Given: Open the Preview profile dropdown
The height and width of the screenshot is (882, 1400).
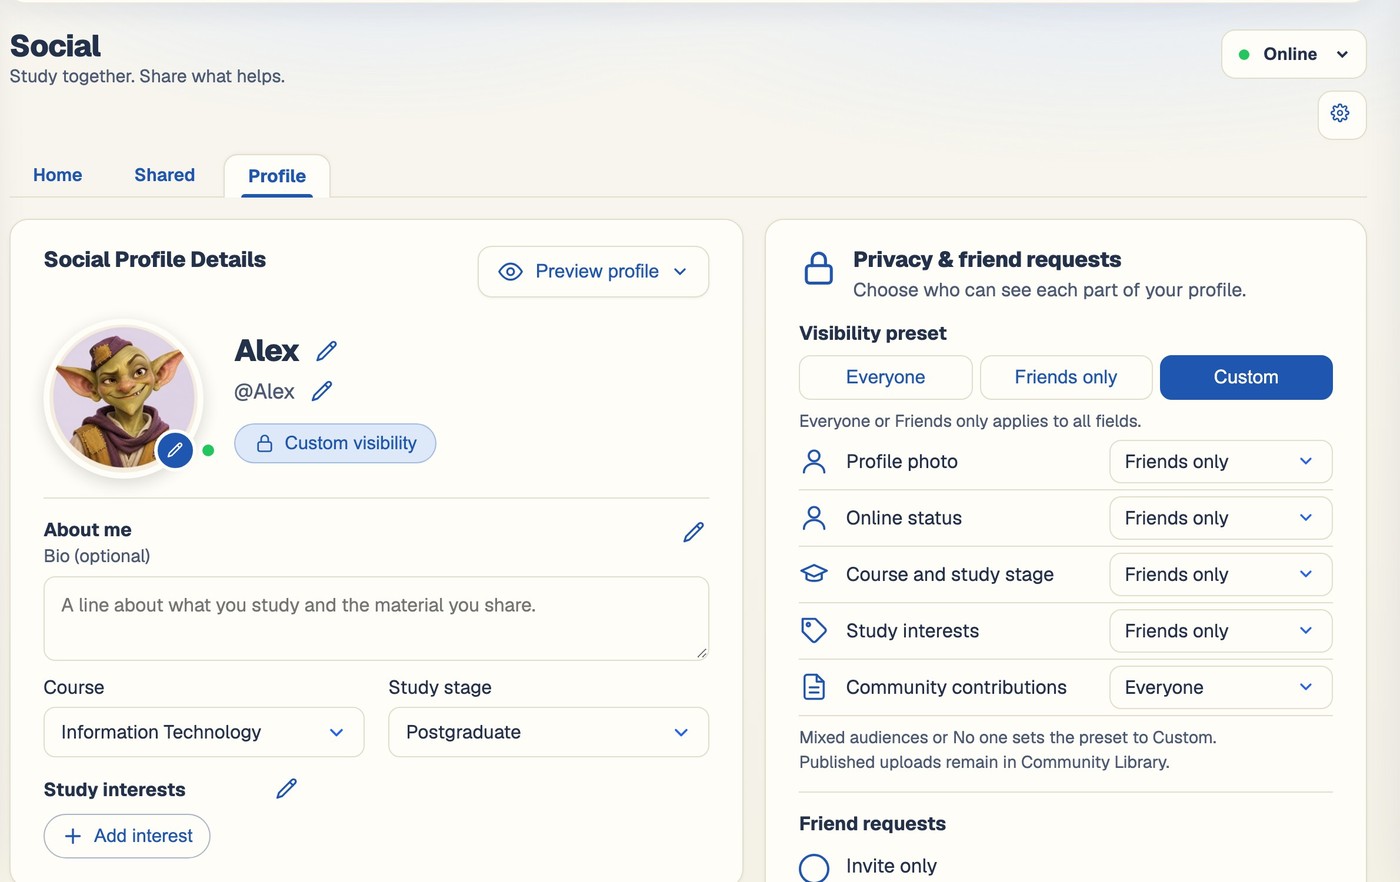Looking at the screenshot, I should pos(594,272).
